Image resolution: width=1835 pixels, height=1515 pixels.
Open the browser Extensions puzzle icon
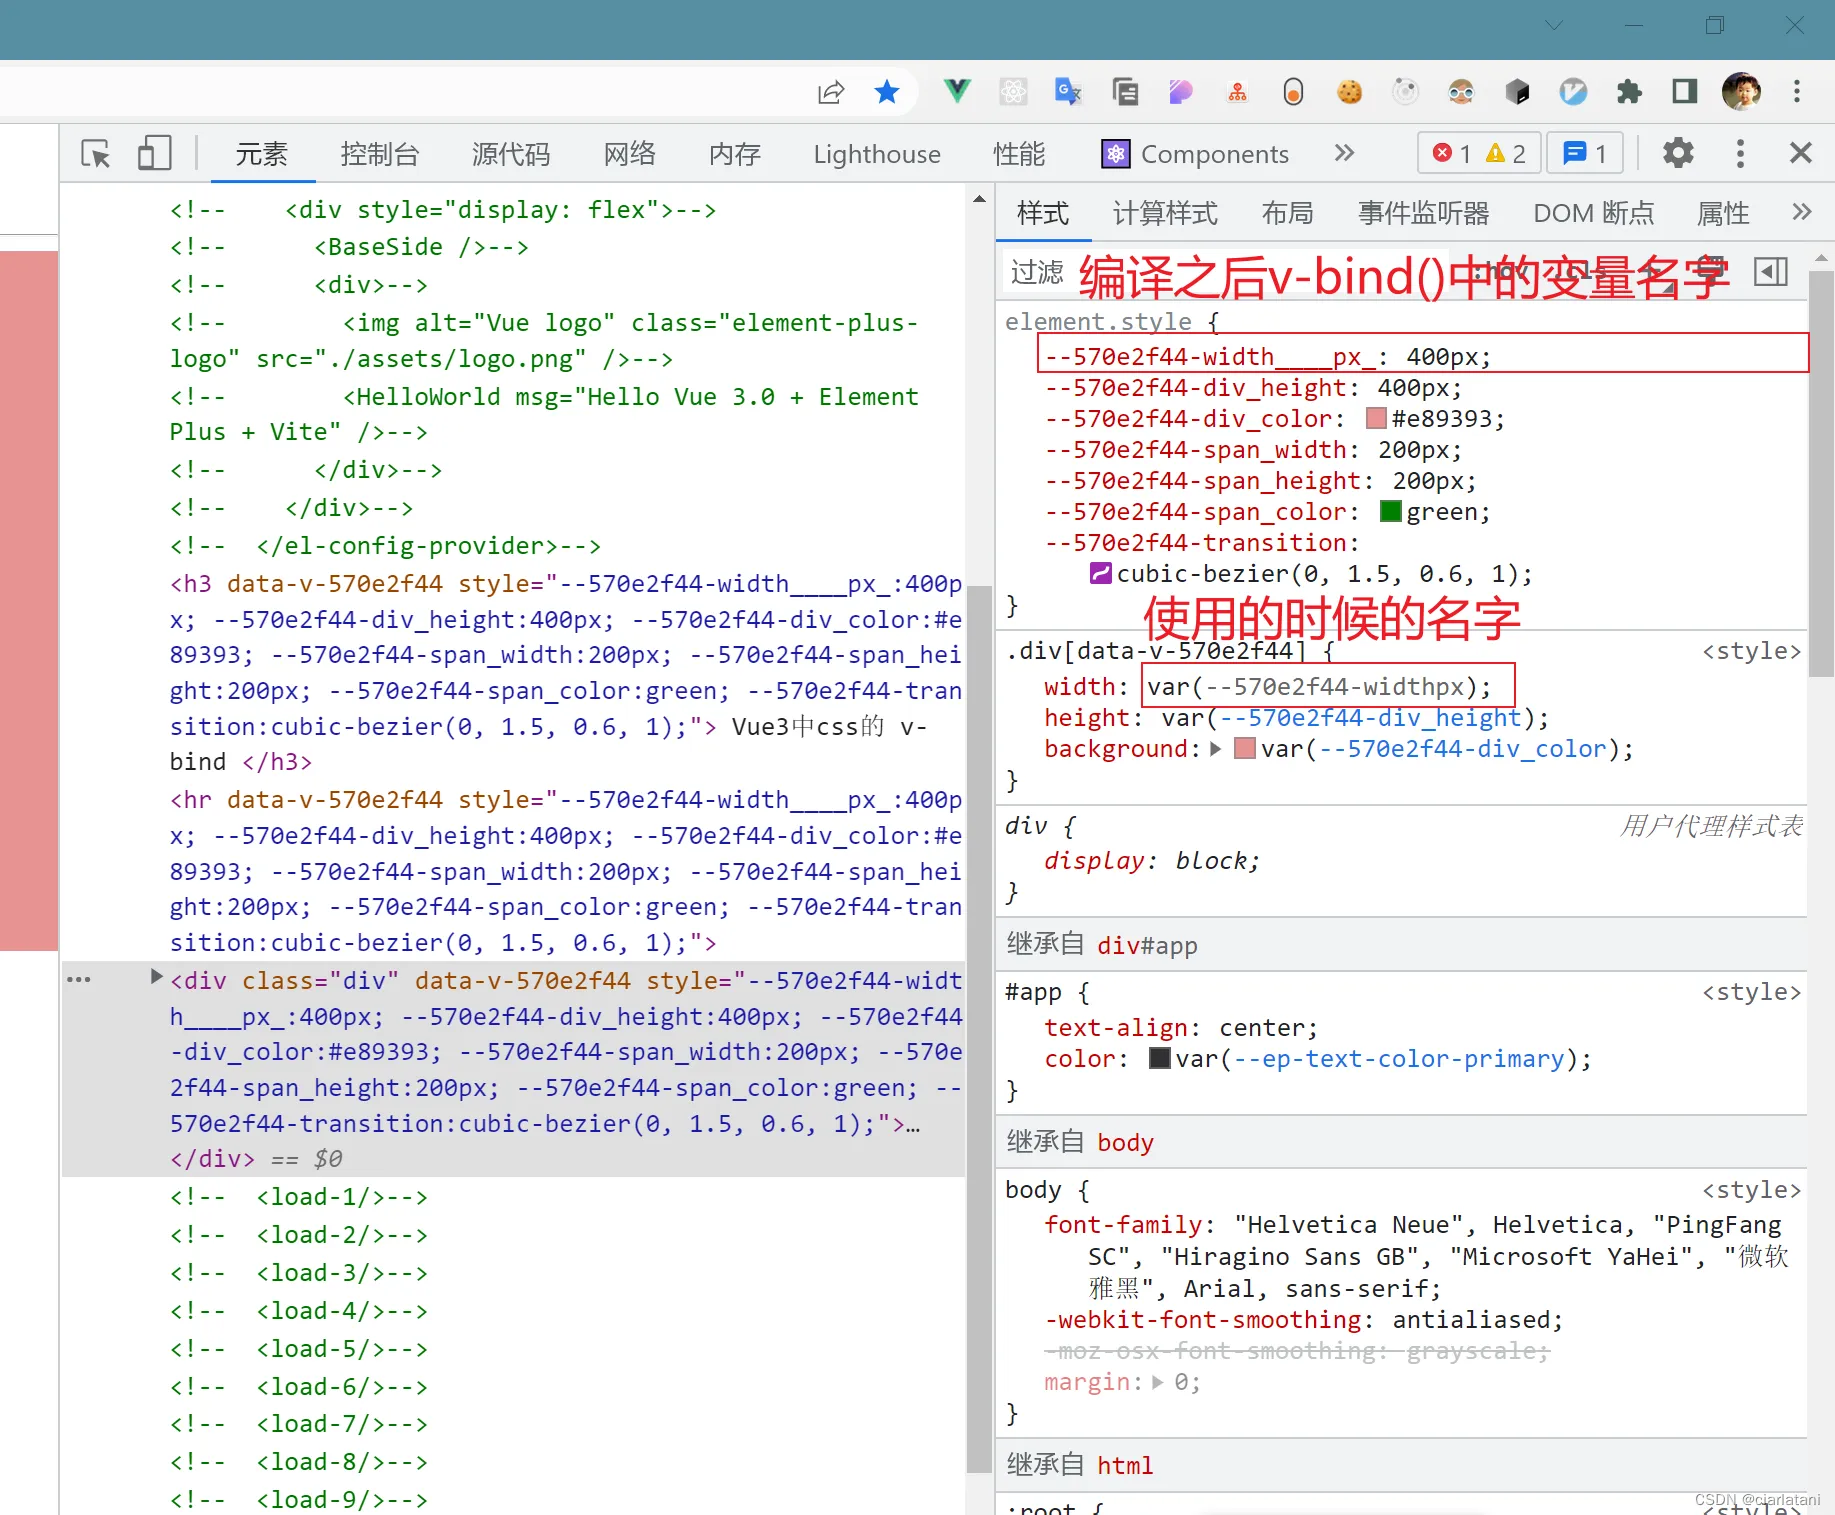1629,92
